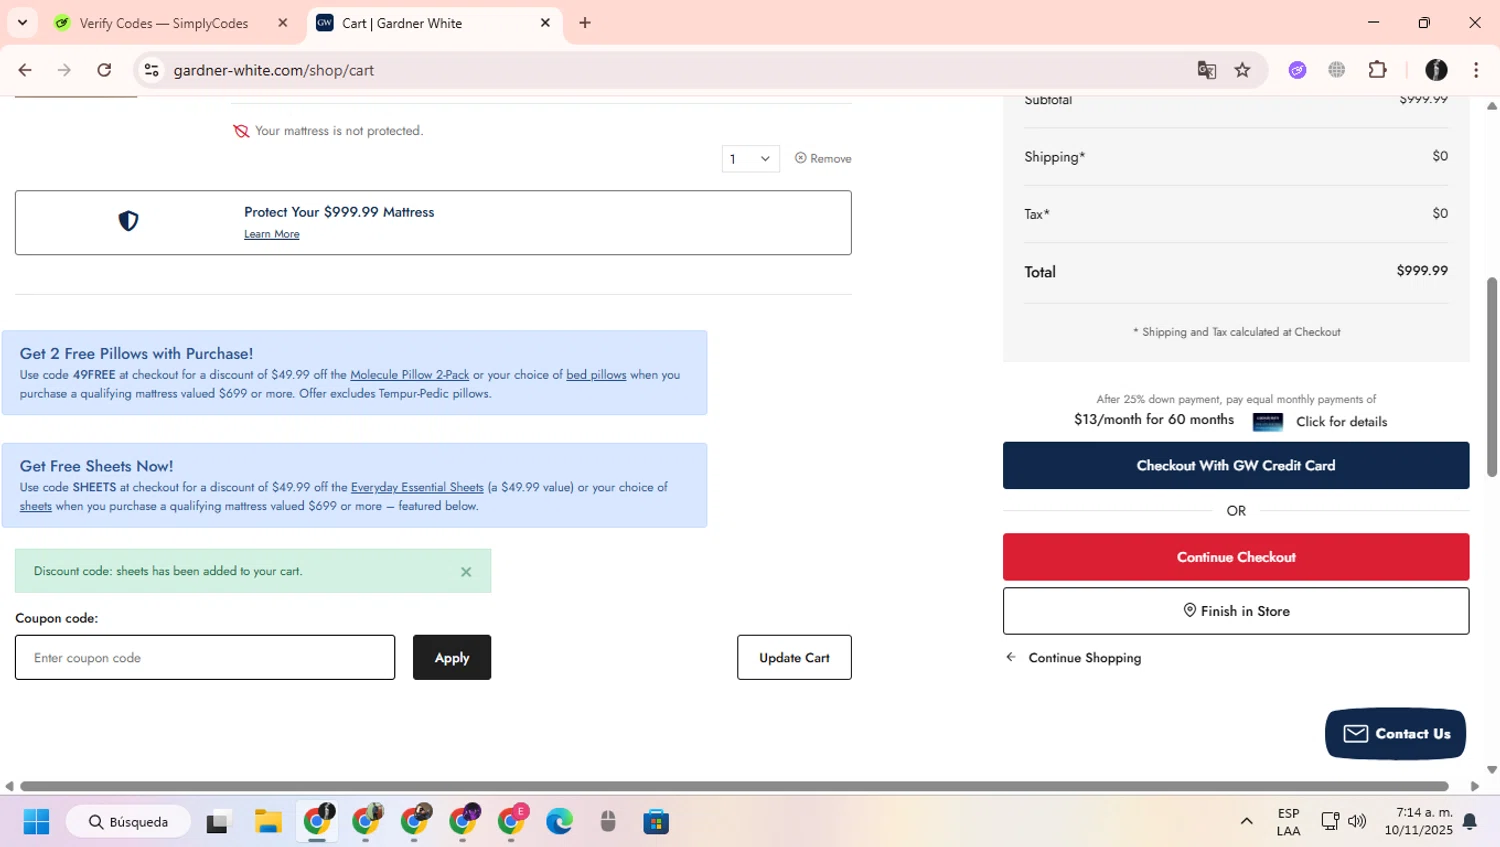Click the Google Translate icon
This screenshot has width=1500, height=847.
coord(1206,70)
